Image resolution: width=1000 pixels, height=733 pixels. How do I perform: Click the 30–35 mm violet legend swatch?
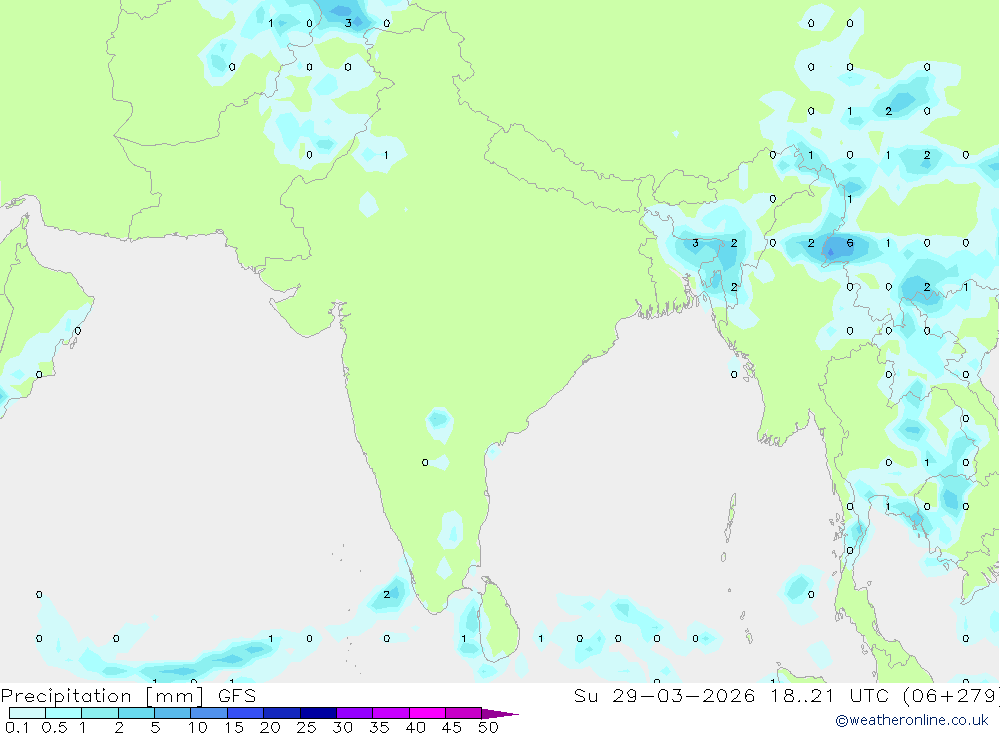pos(355,713)
